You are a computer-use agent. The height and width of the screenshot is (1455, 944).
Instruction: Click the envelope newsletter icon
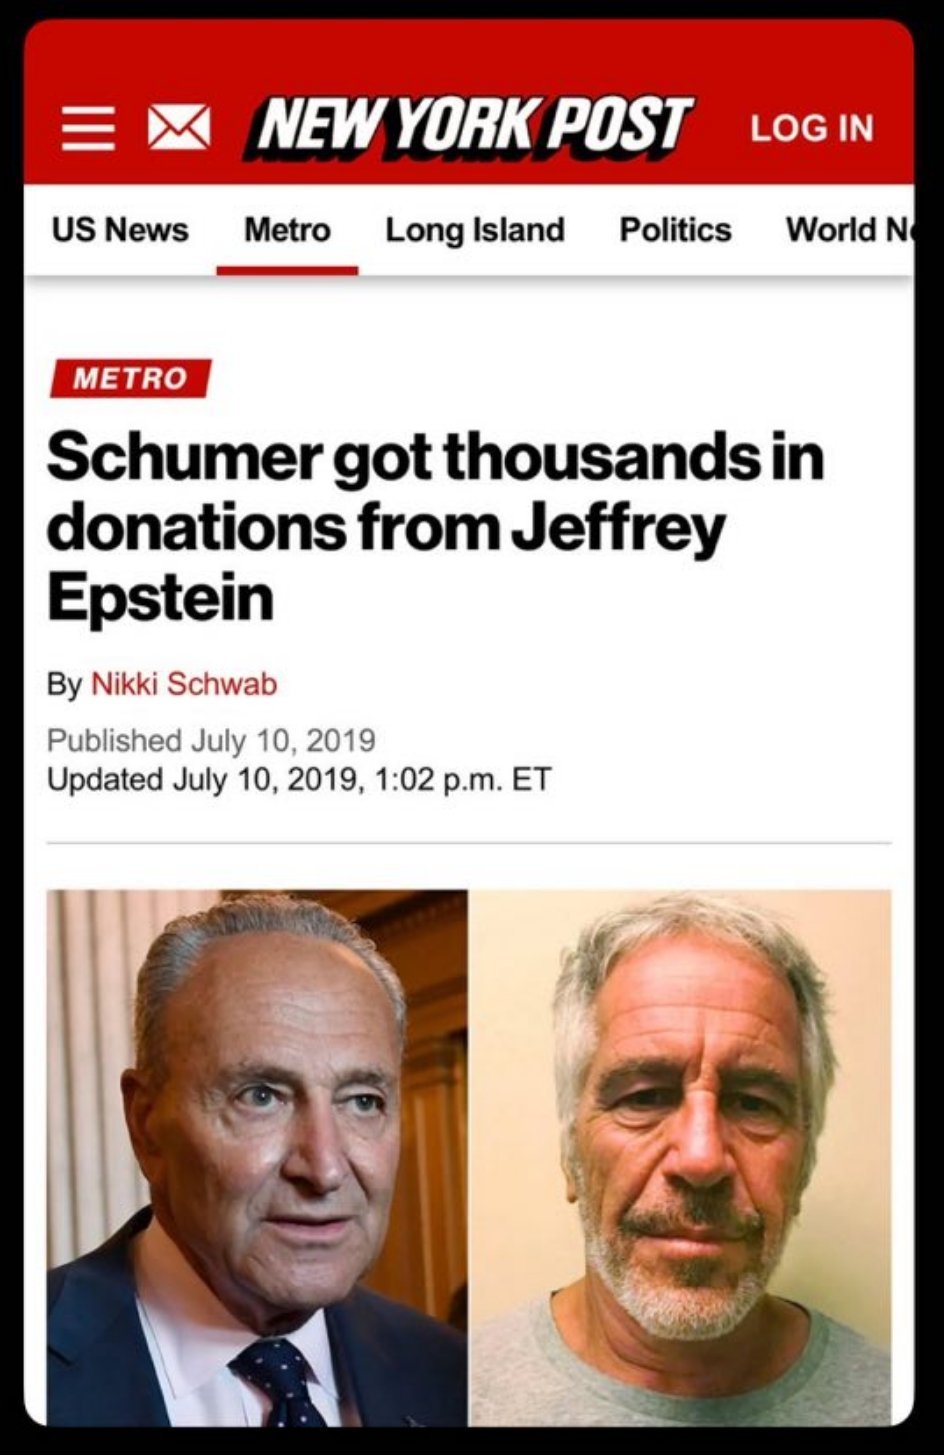pyautogui.click(x=179, y=129)
